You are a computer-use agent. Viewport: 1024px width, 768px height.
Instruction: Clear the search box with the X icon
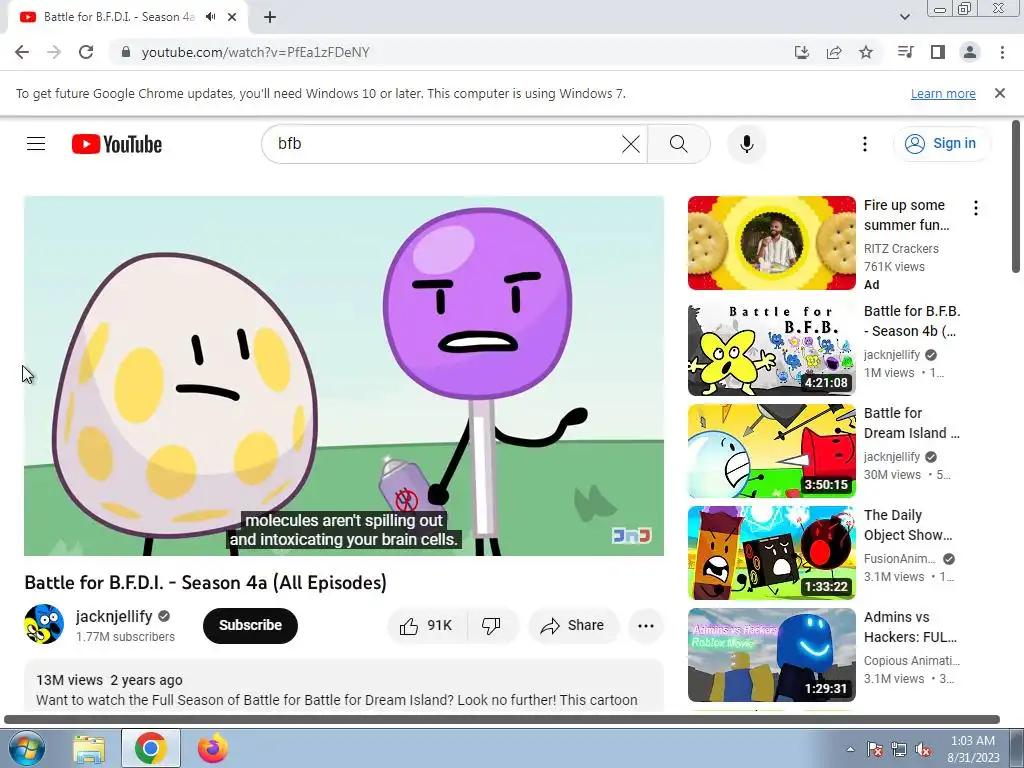pyautogui.click(x=630, y=144)
